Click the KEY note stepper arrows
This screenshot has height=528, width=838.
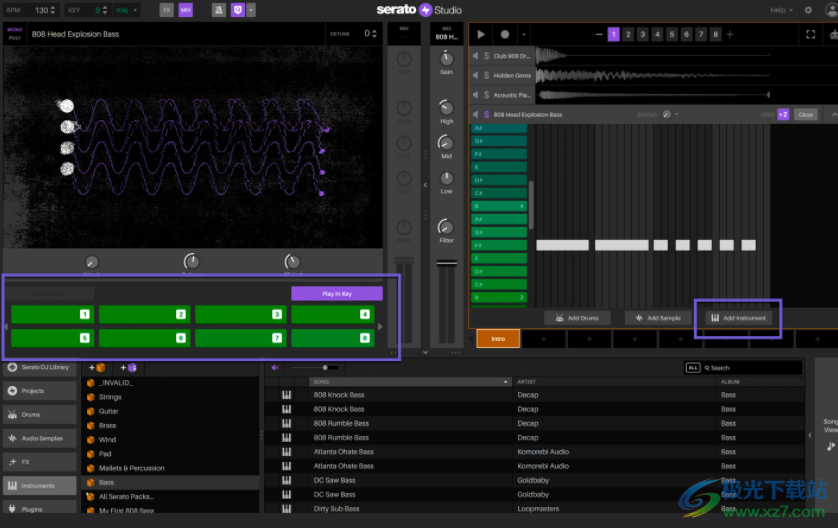pos(105,10)
